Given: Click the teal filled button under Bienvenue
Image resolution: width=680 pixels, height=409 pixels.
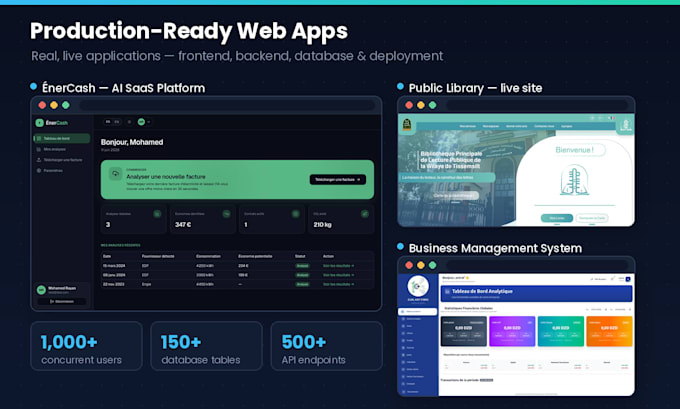Looking at the screenshot, I should tap(557, 218).
